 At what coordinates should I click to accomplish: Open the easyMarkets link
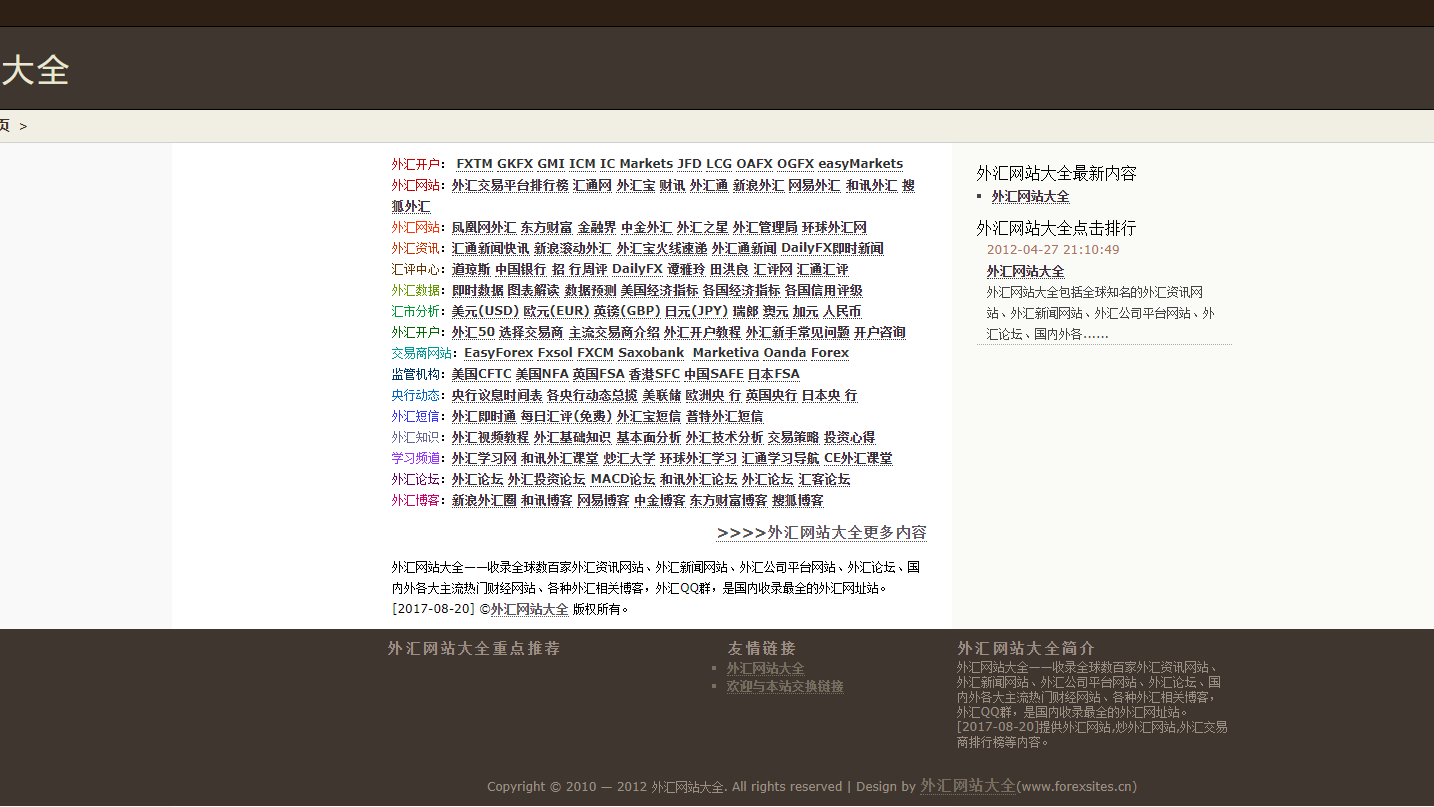pos(860,164)
